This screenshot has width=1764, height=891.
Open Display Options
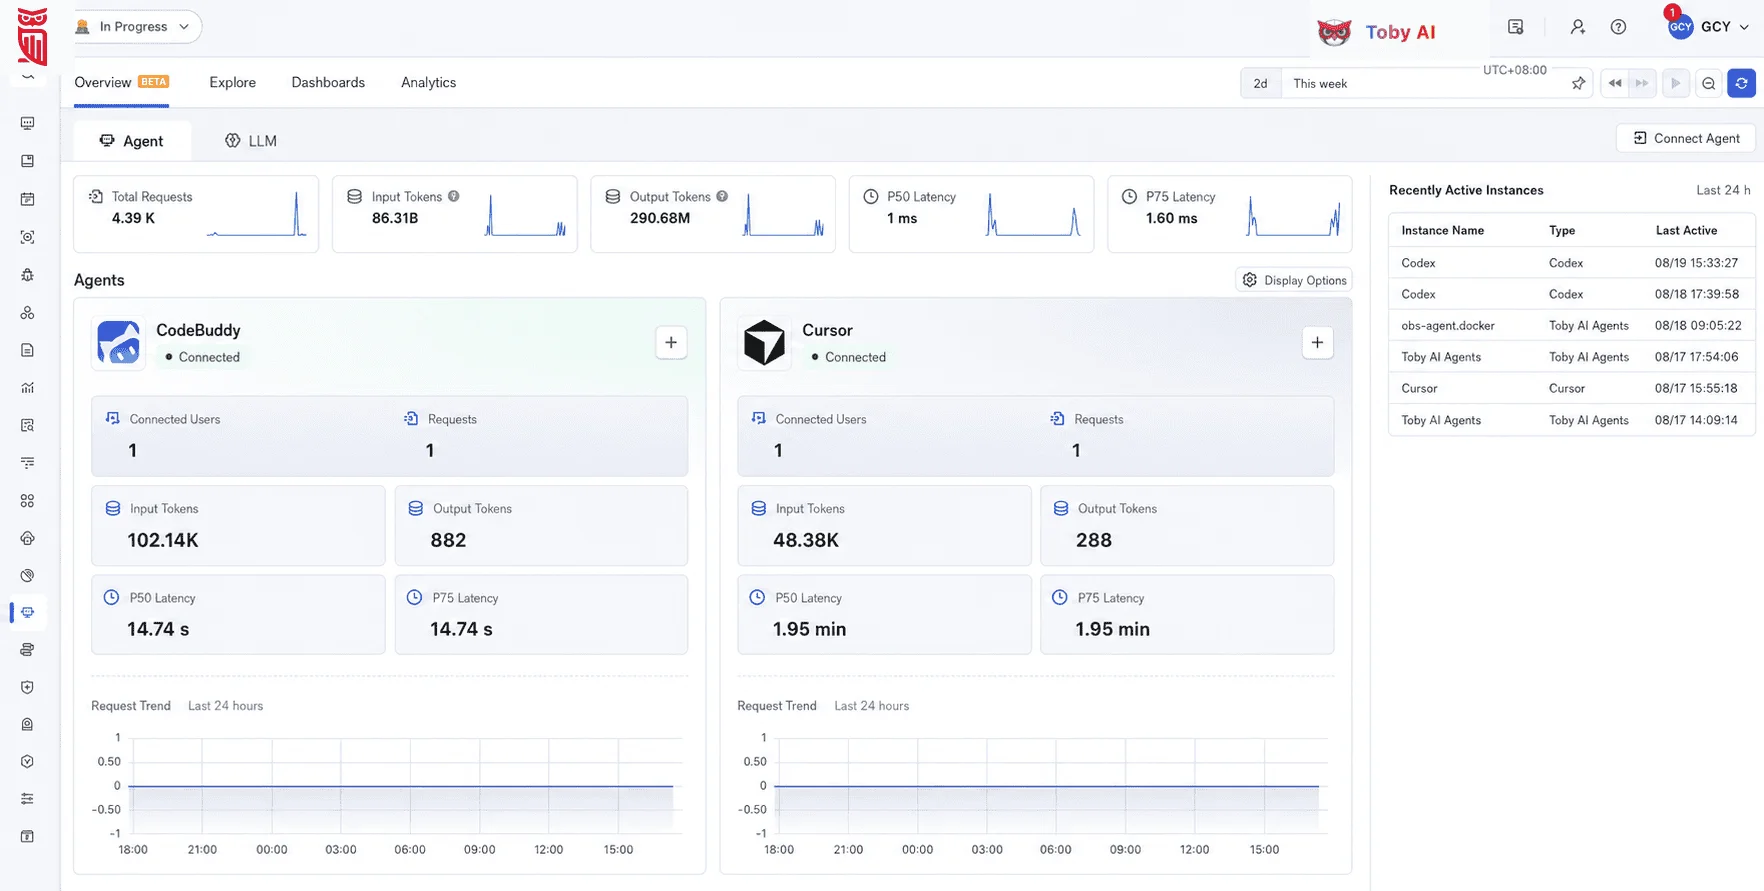tap(1294, 280)
